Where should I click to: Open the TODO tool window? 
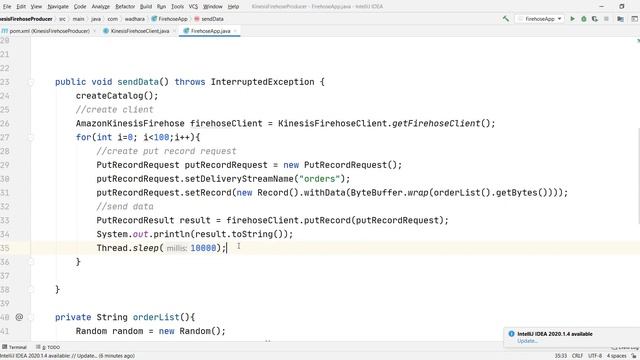(x=48, y=347)
